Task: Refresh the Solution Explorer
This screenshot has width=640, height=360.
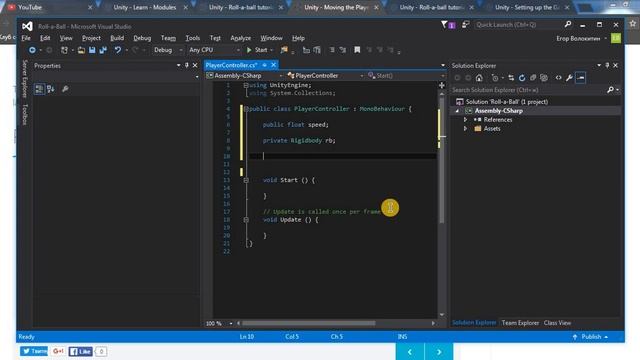Action: 522,78
